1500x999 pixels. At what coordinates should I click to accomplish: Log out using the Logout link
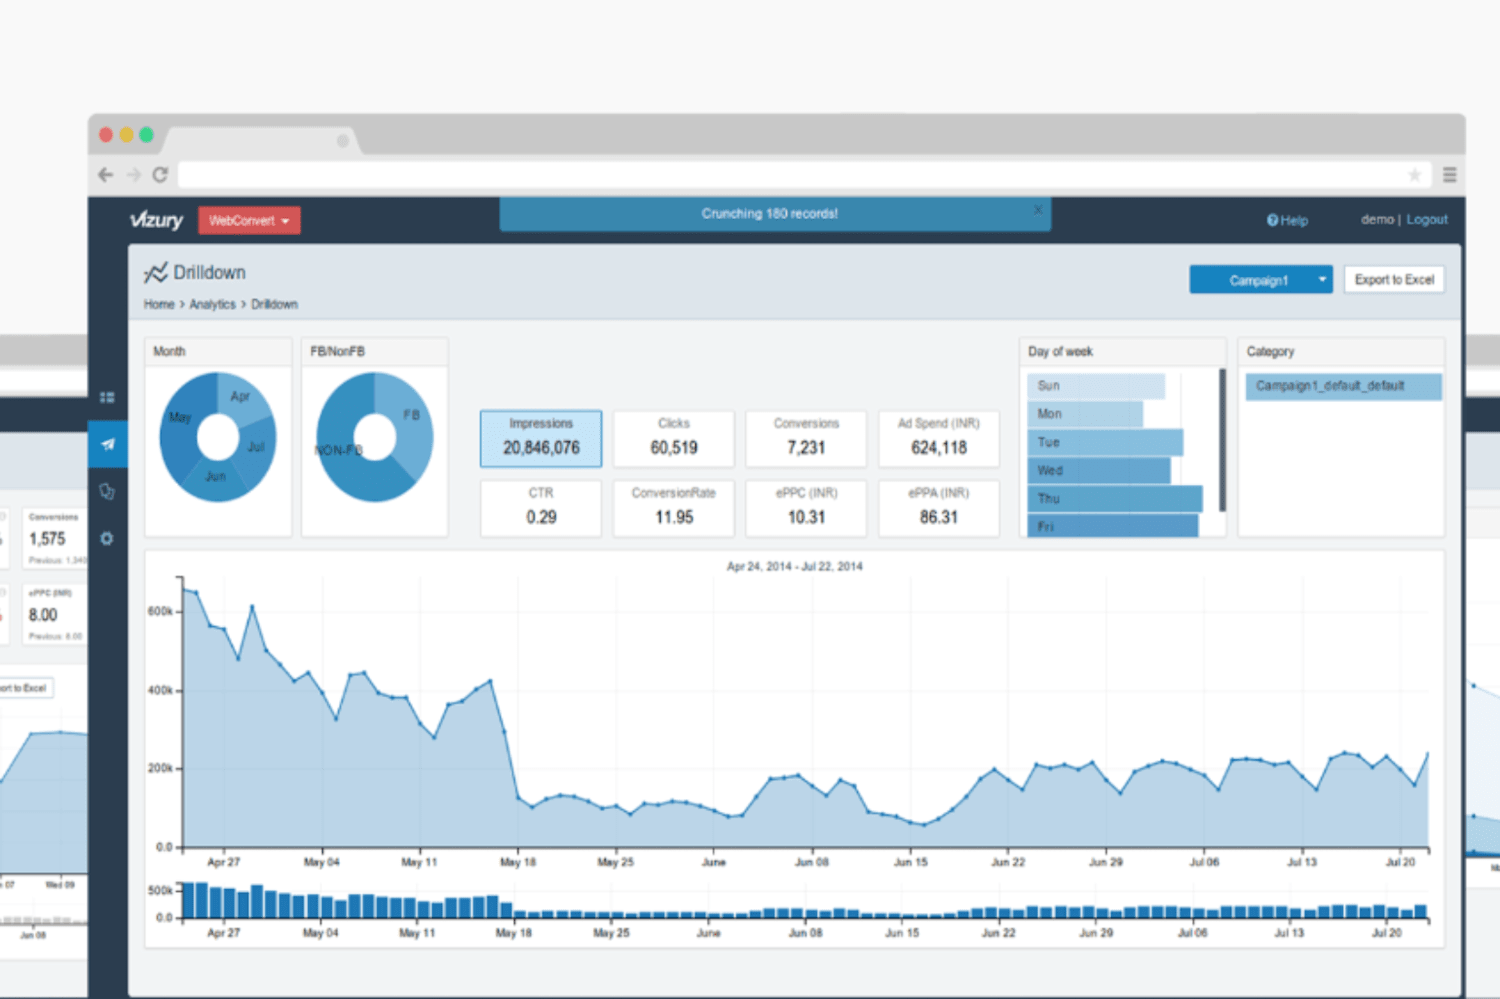pos(1427,219)
